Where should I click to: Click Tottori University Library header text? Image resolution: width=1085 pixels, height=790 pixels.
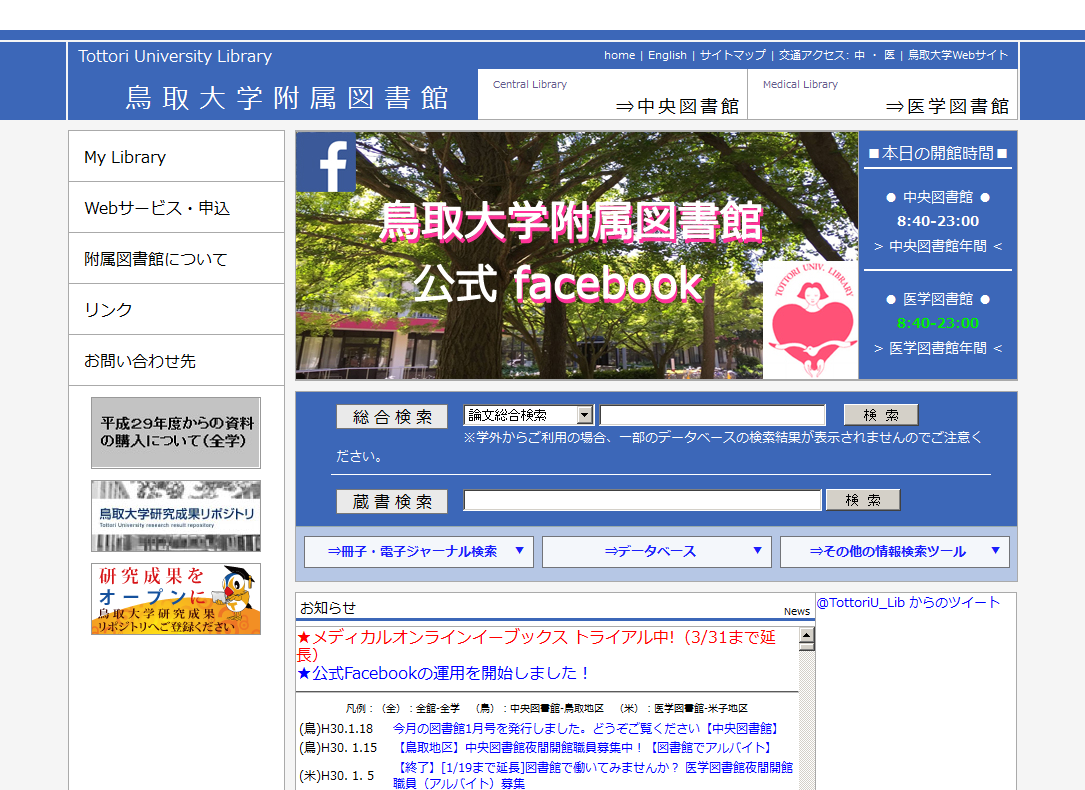pyautogui.click(x=175, y=56)
